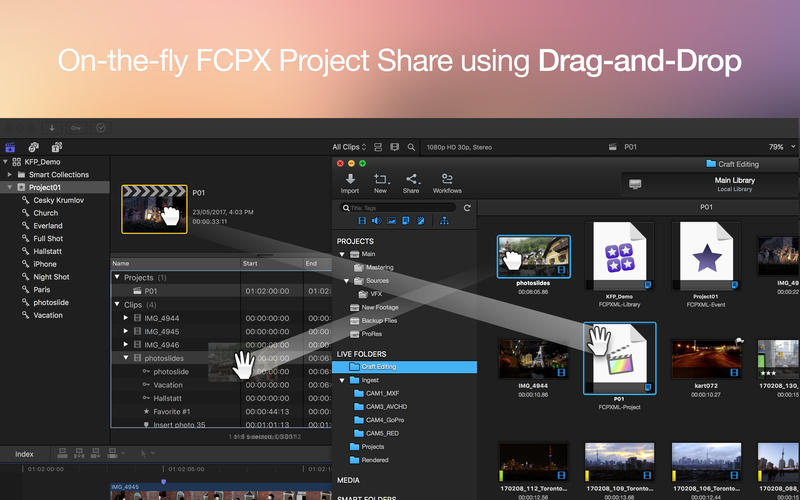Expand the Smart Collections folder
The height and width of the screenshot is (500, 800).
(x=9, y=175)
